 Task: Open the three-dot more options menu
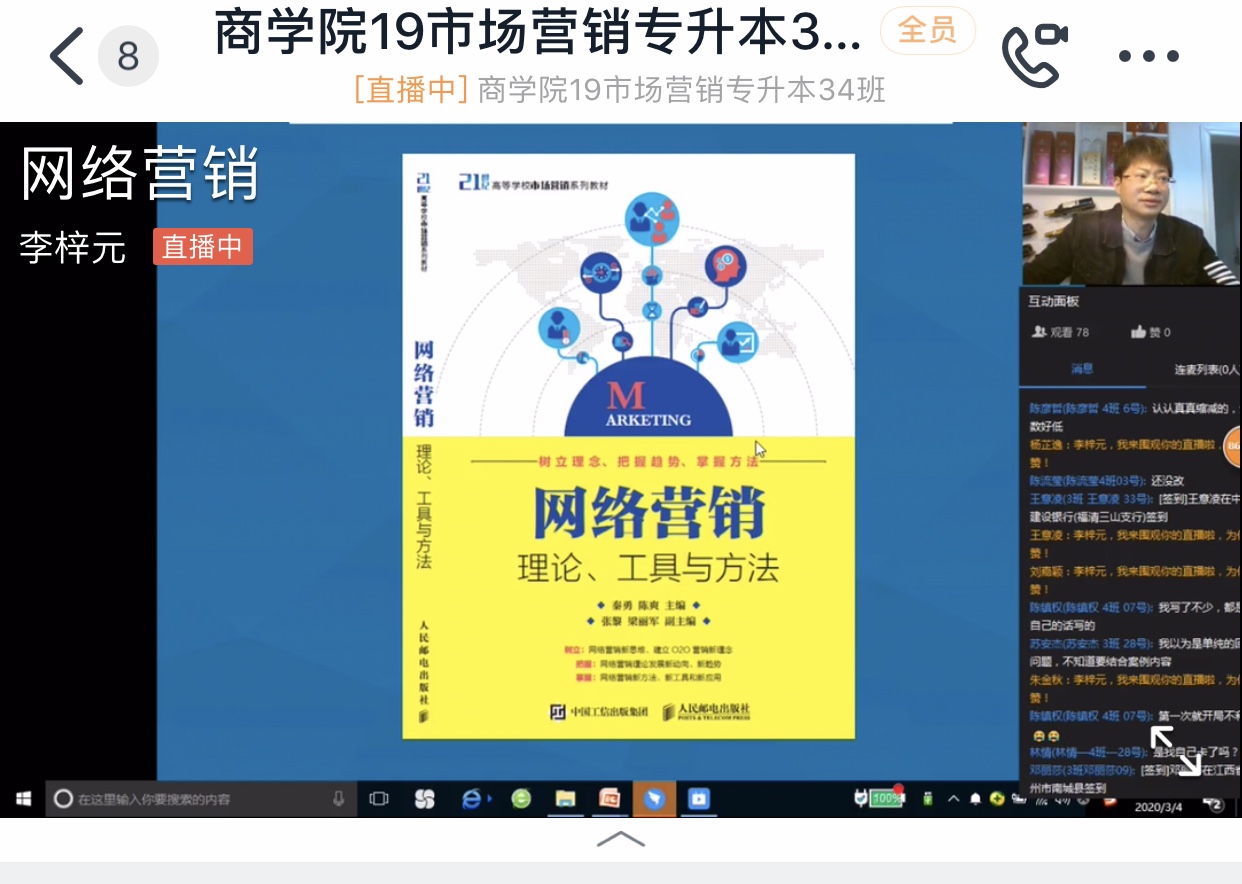[x=1150, y=56]
